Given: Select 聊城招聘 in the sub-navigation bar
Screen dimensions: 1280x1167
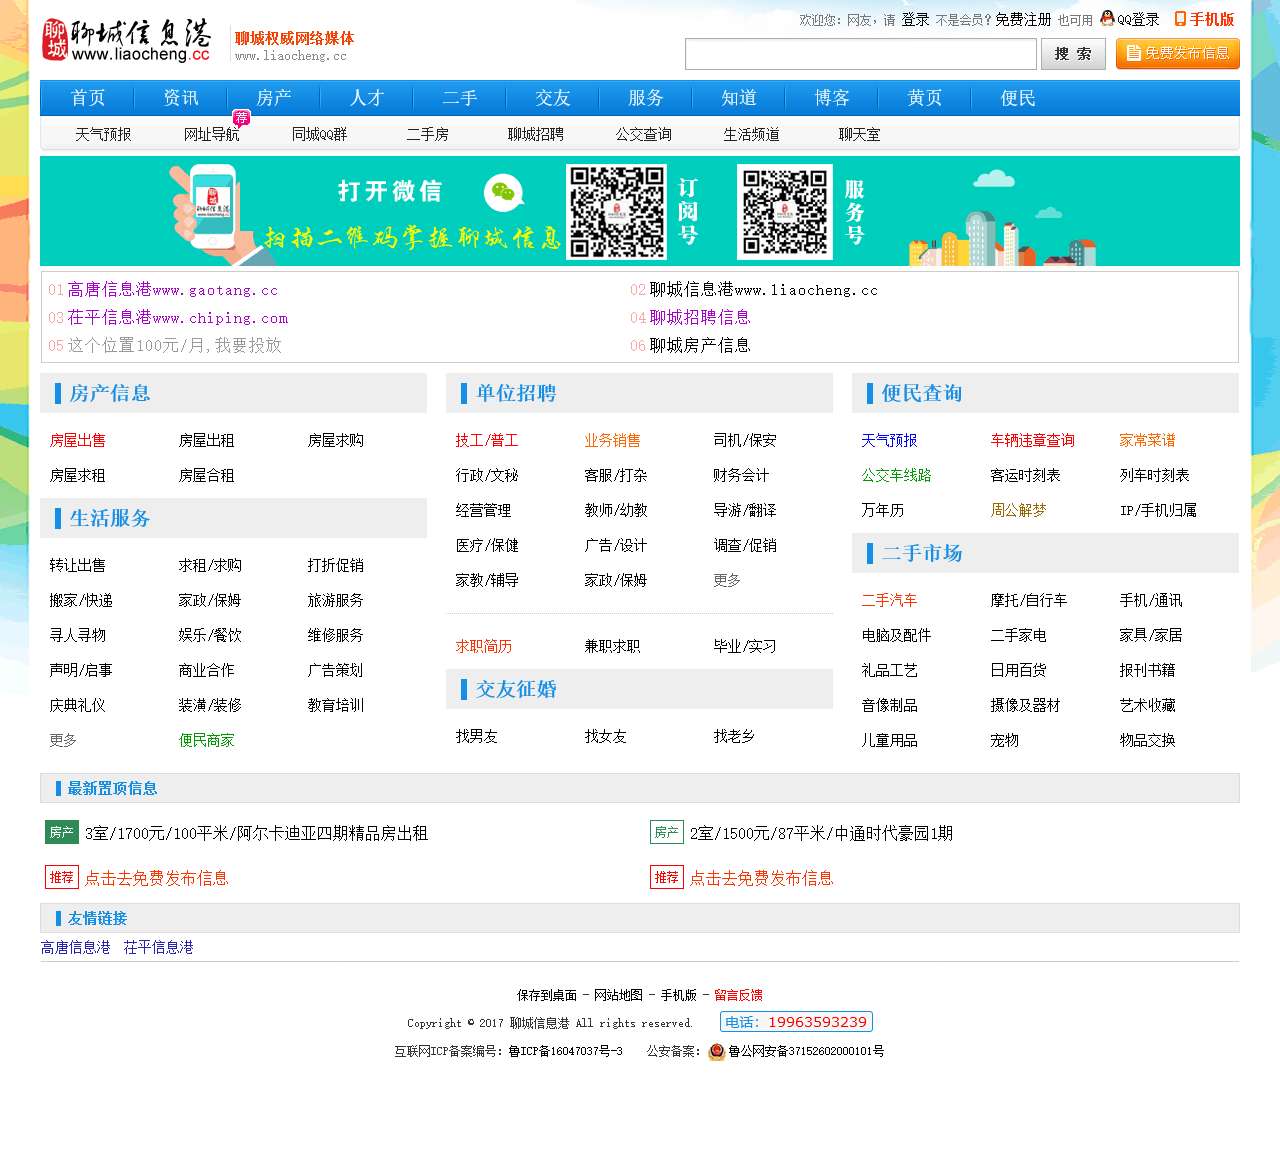Looking at the screenshot, I should click(x=535, y=134).
